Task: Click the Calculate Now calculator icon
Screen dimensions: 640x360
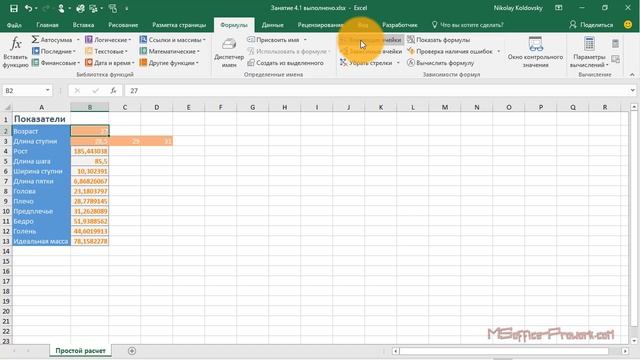Action: pos(616,43)
